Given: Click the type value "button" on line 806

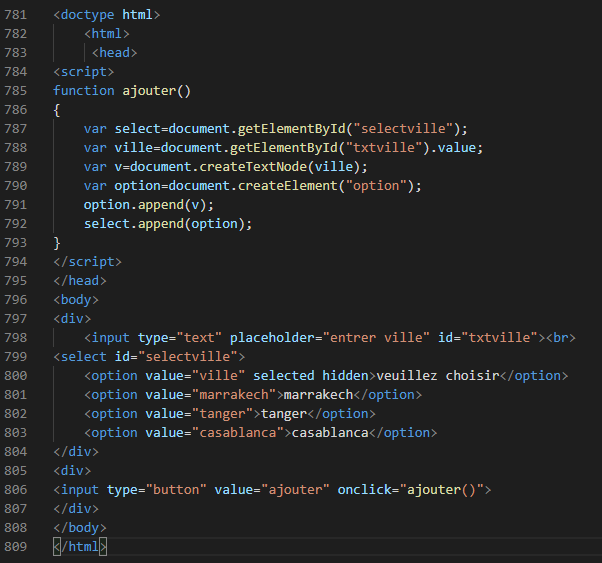Looking at the screenshot, I should (x=176, y=490).
